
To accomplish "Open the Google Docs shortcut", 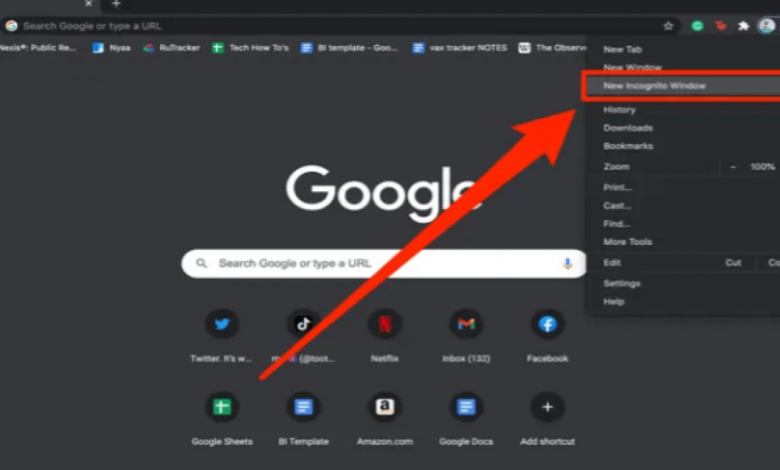I will [x=465, y=407].
